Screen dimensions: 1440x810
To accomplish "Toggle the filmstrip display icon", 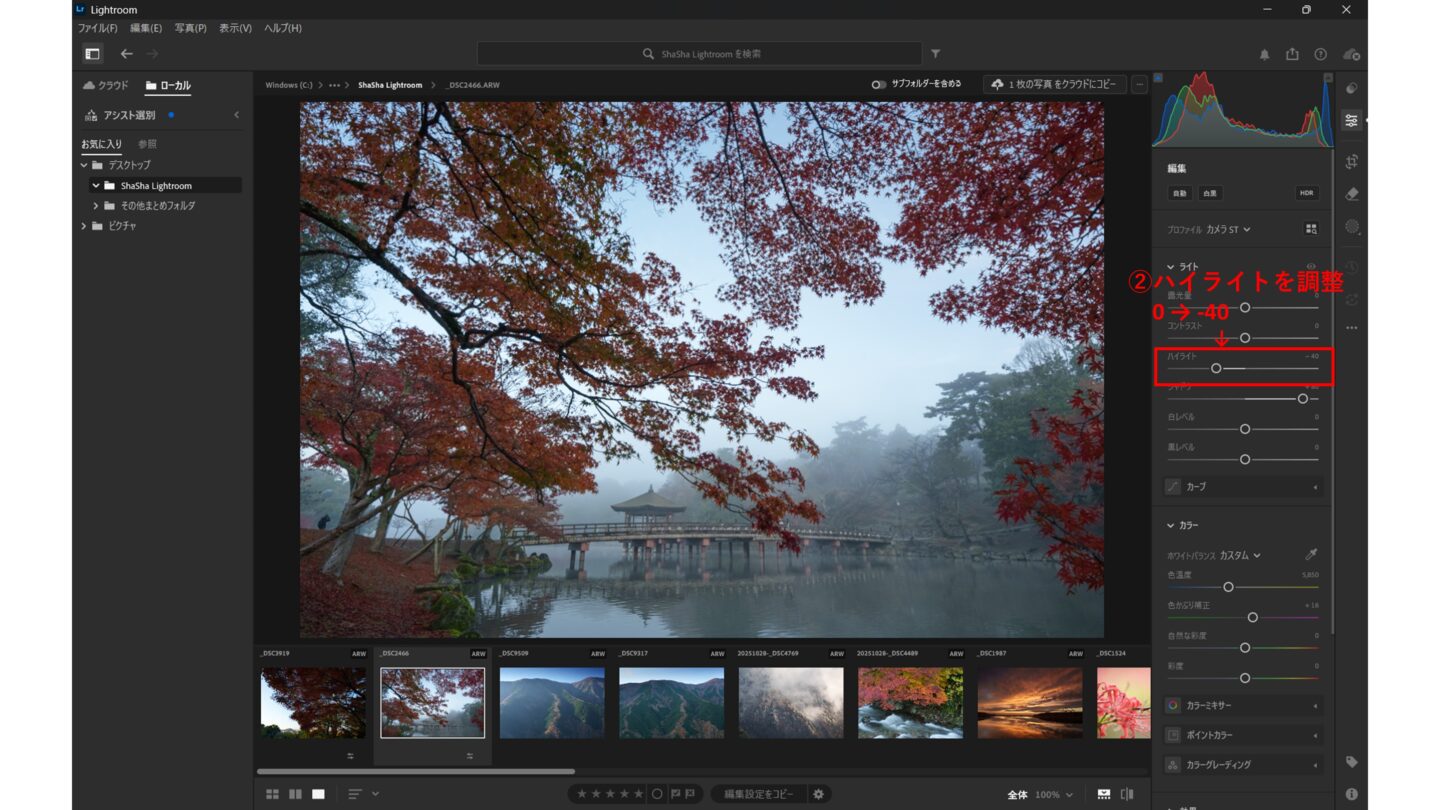I will pos(1104,794).
